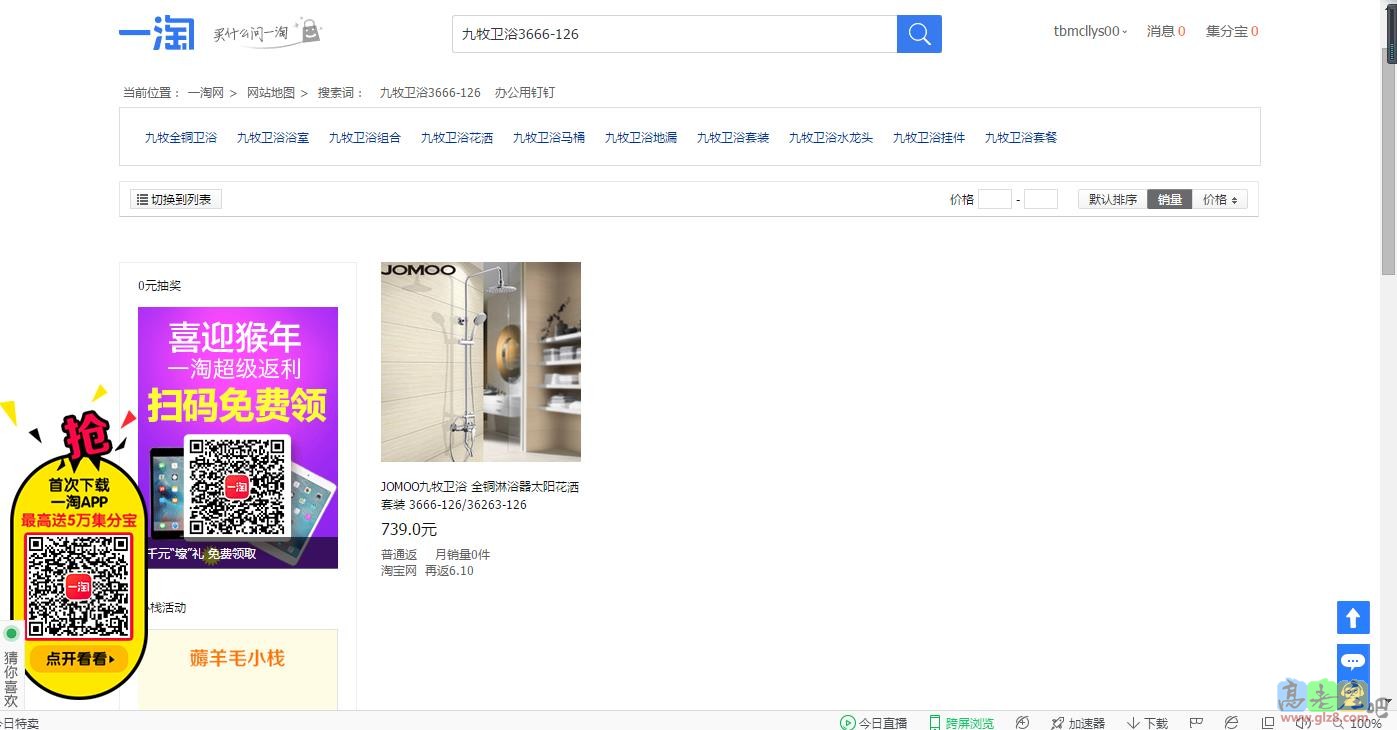1397x730 pixels.
Task: Open the IE compatibility icon in status bar
Action: 1230,722
